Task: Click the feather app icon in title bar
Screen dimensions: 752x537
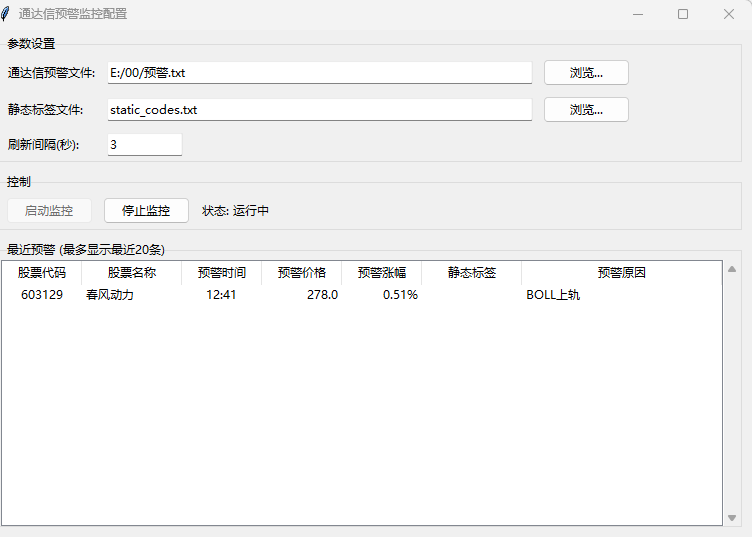Action: [6, 14]
